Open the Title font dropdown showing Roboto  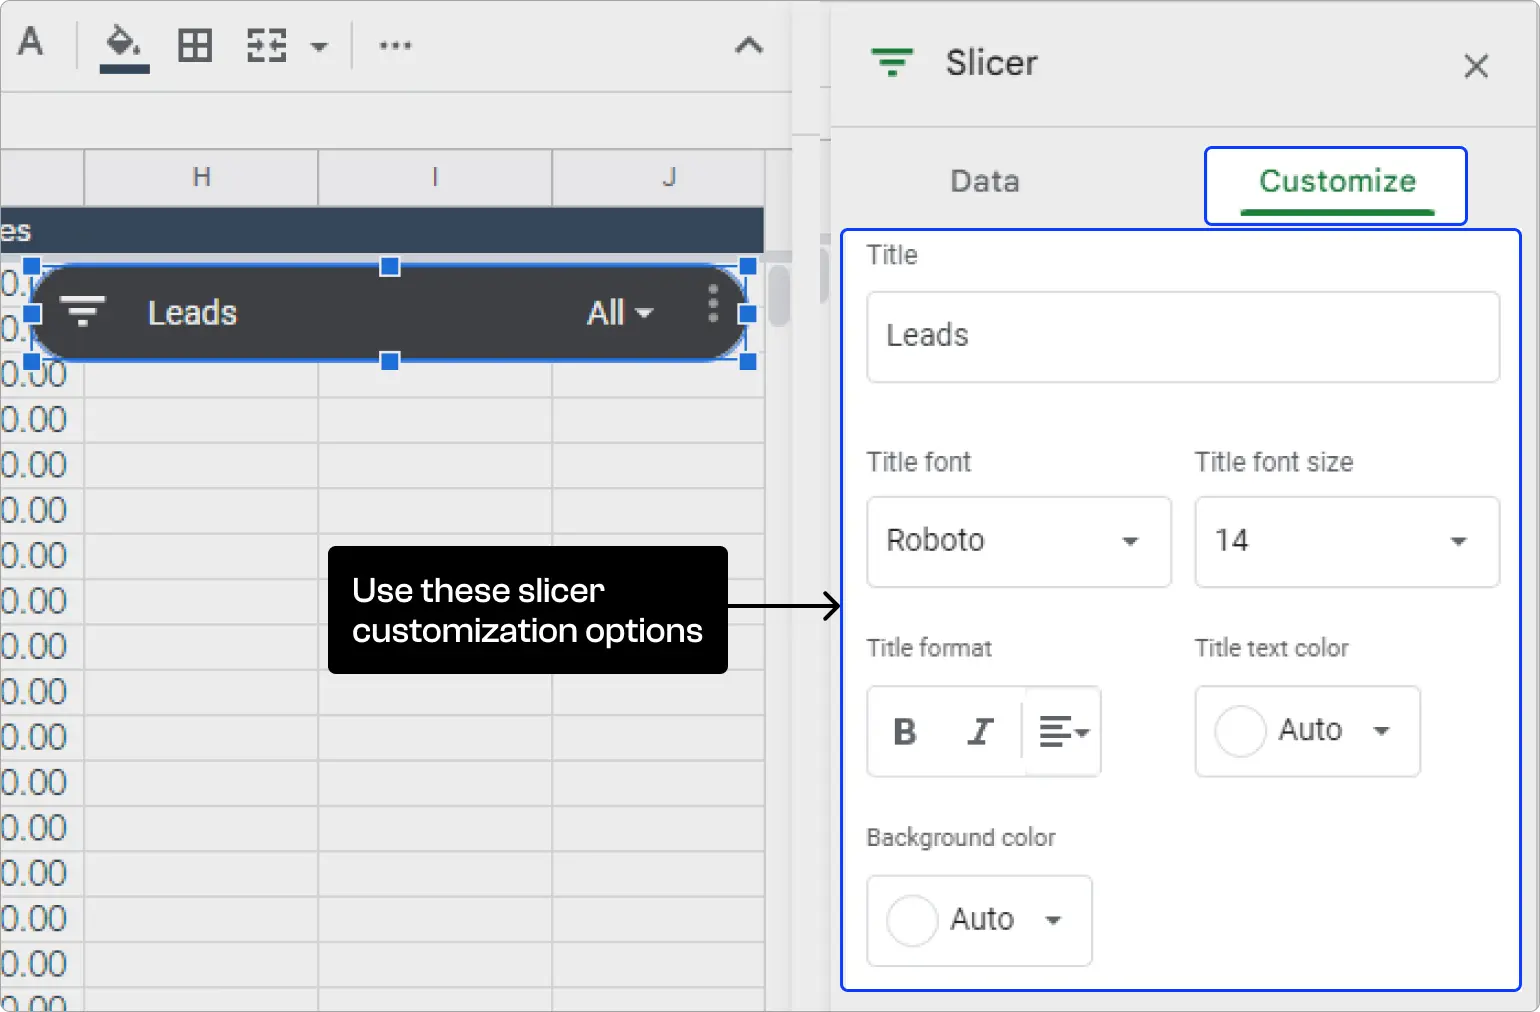coord(1018,542)
